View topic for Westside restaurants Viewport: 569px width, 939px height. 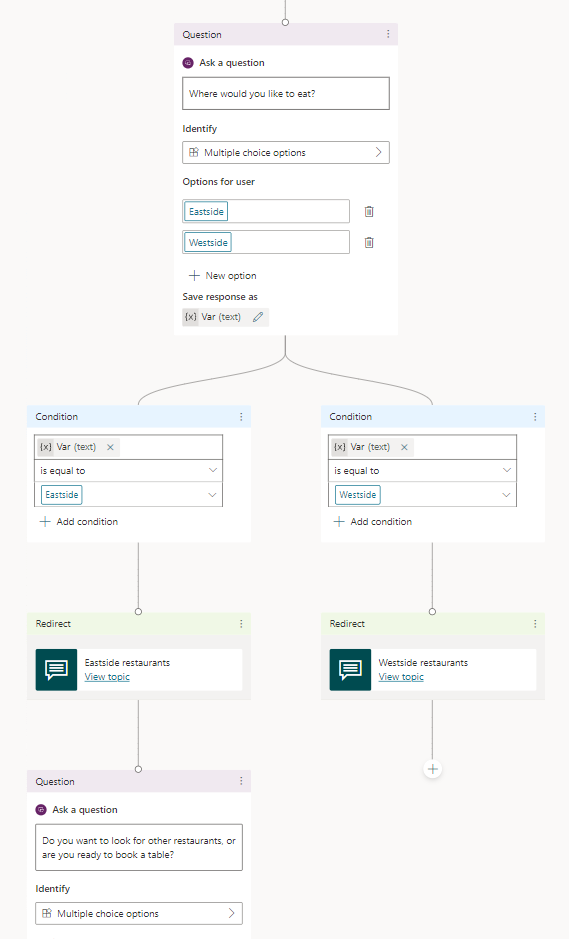point(401,677)
